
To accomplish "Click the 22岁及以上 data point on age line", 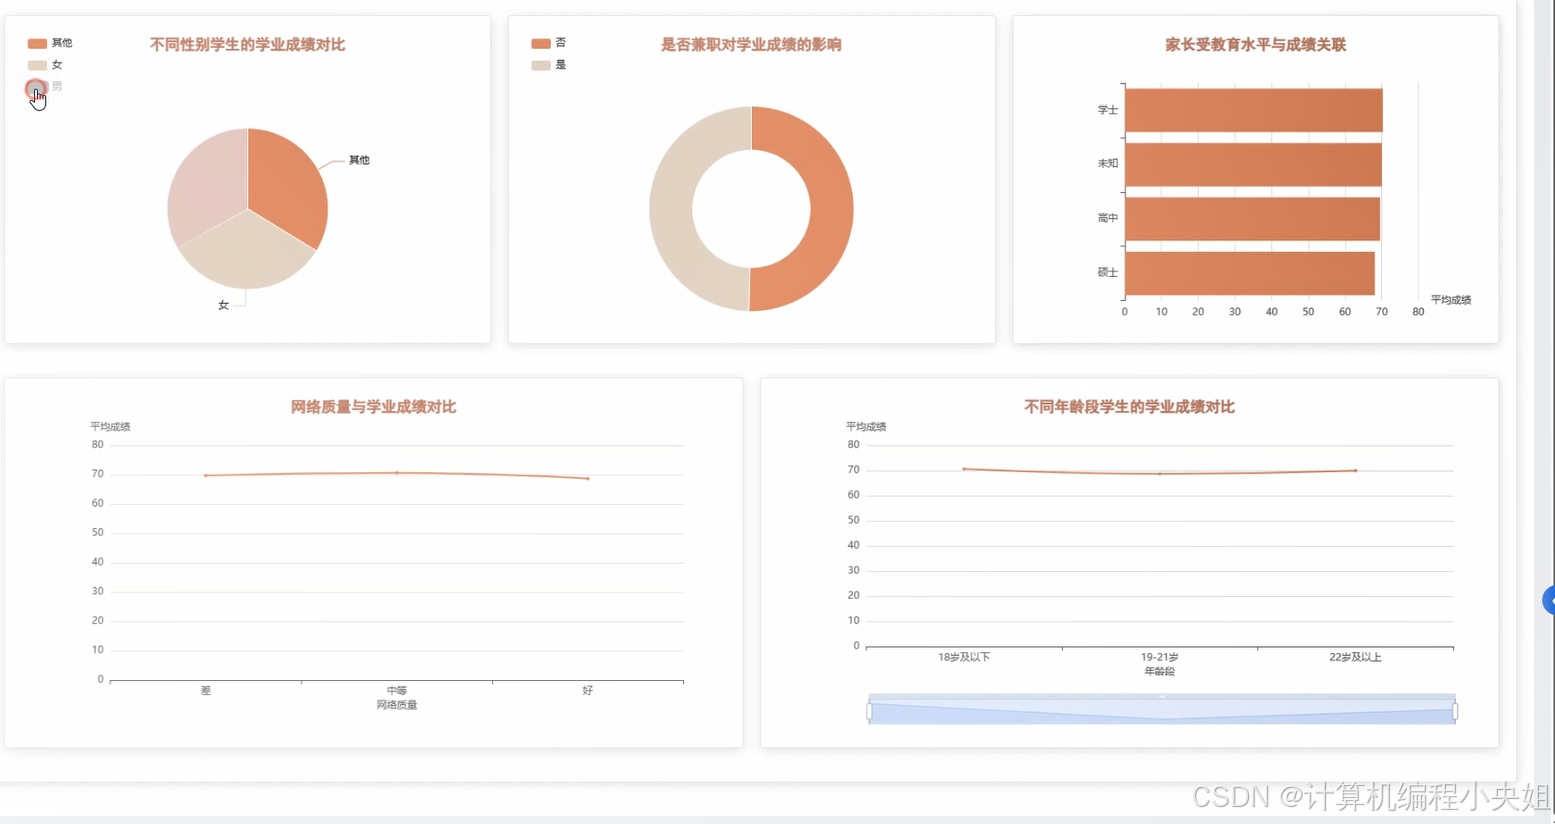I will click(x=1356, y=470).
